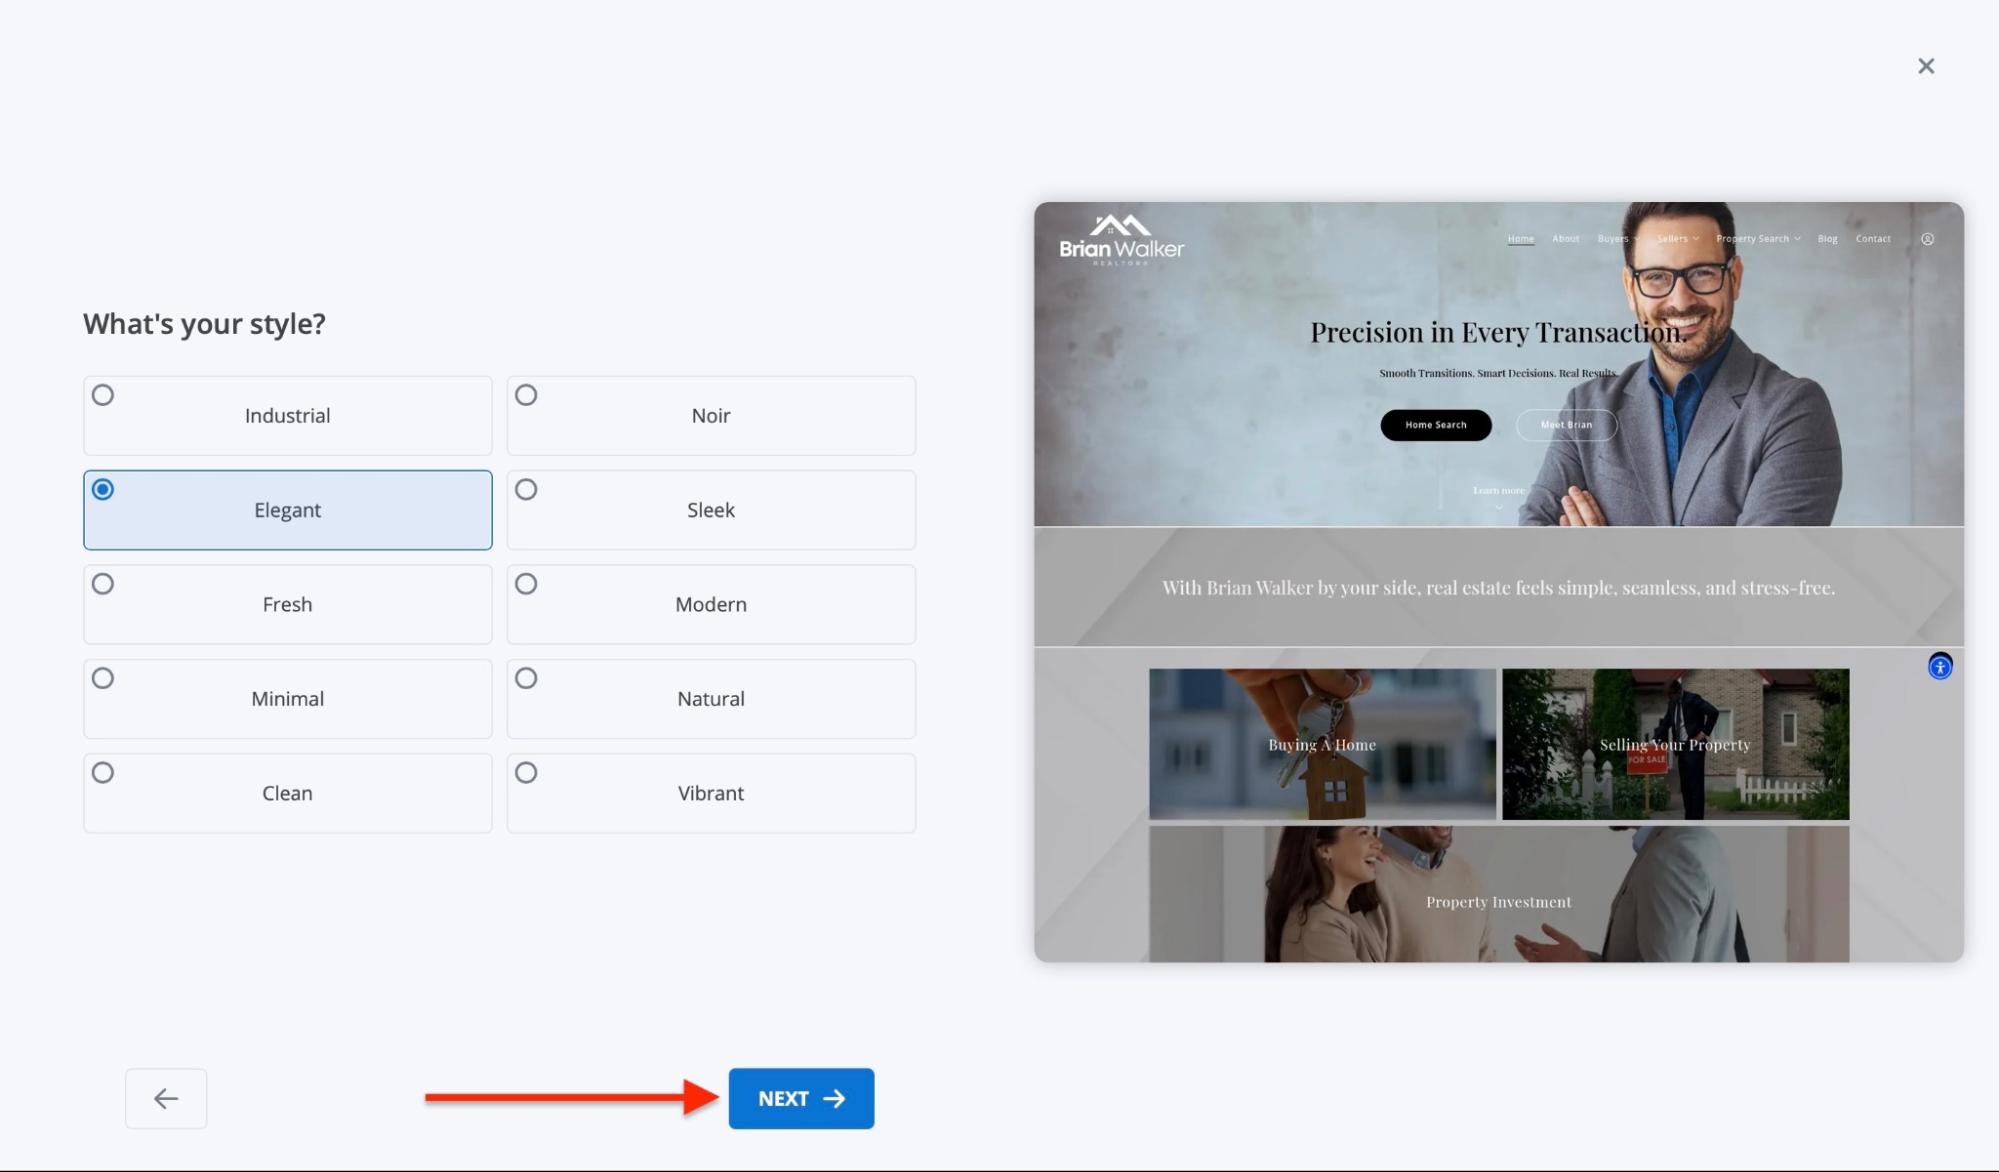Open the Blog navigation item
1999x1172 pixels.
click(x=1827, y=239)
